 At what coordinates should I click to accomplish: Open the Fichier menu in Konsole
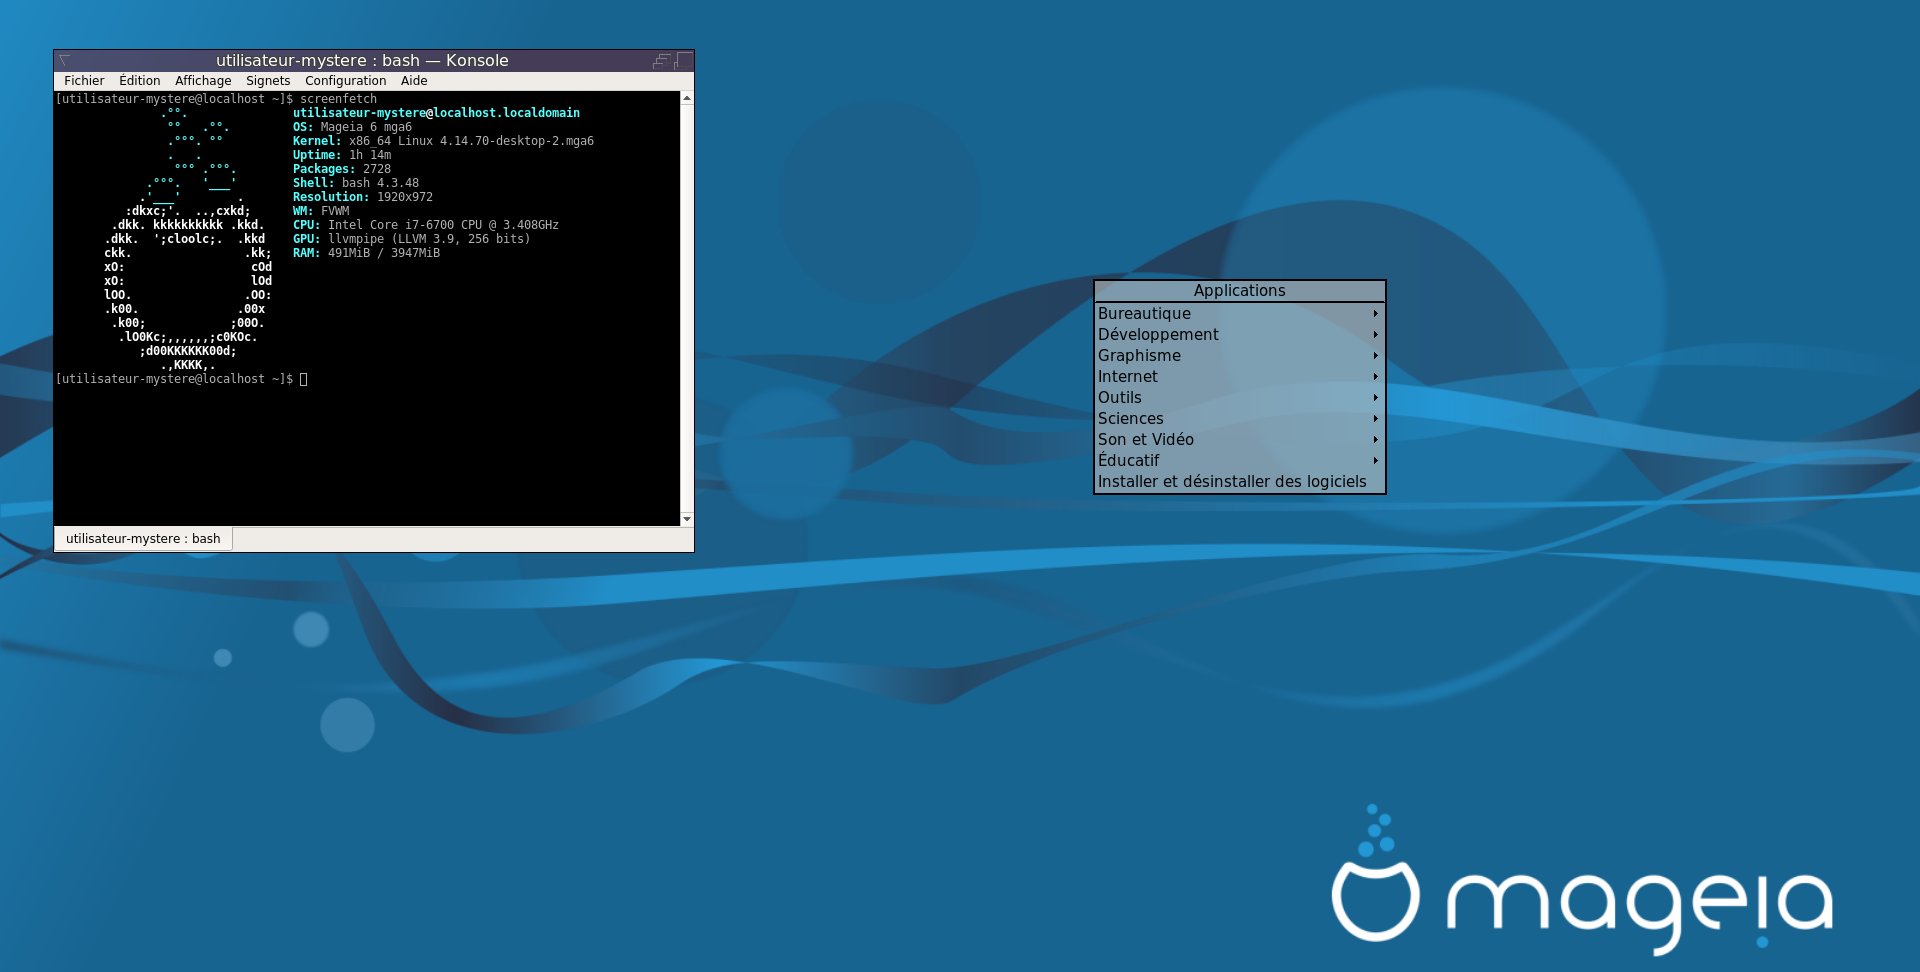(84, 81)
